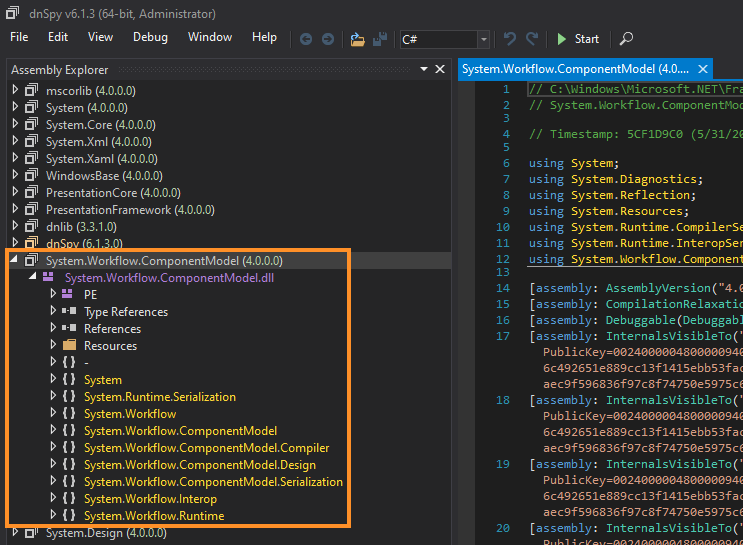Select the System.Design (4.0.0.0) assembly
The height and width of the screenshot is (545, 743).
click(x=106, y=533)
